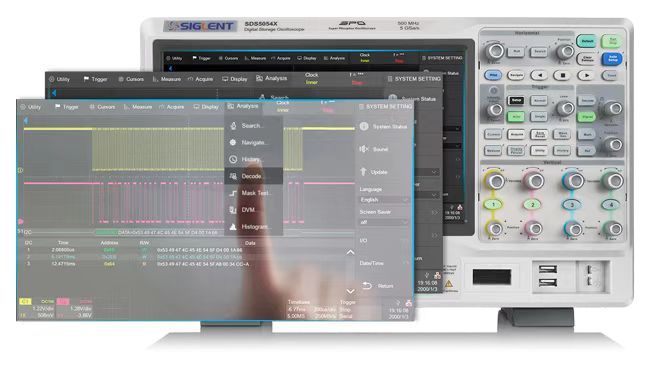Choose the Mask Test icon entry
The image size is (650, 380).
coord(233,193)
